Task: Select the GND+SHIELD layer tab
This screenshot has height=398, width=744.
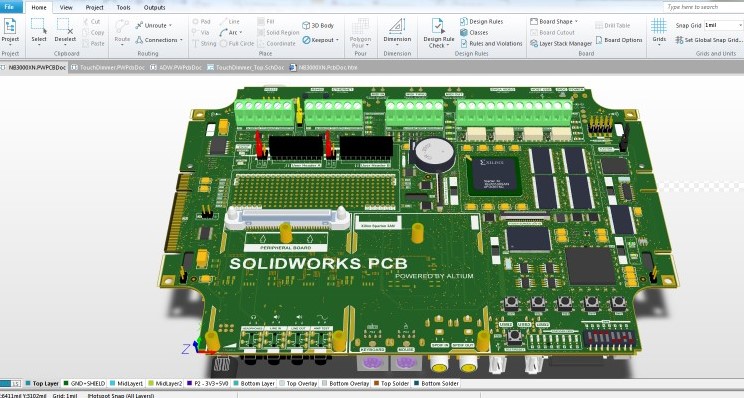Action: [84, 383]
